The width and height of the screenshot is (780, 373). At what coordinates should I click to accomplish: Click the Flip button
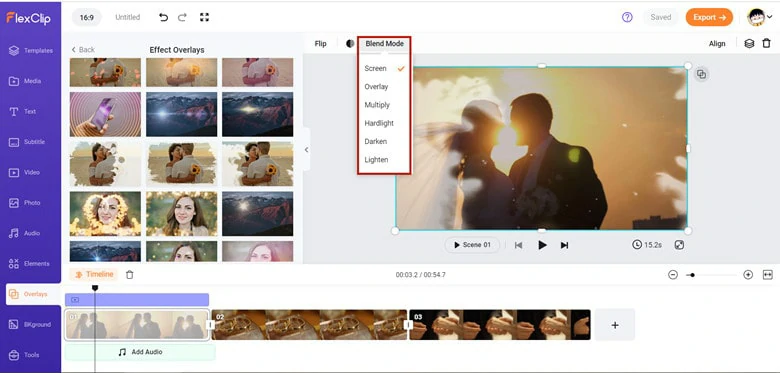point(320,44)
